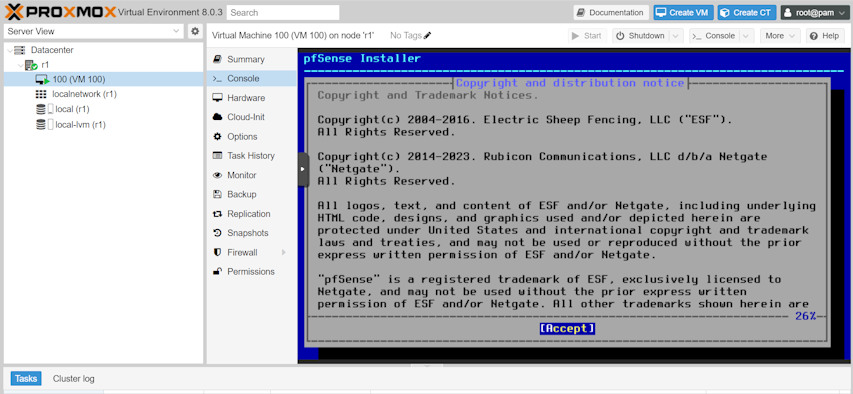Click the Firewall shield icon

[x=217, y=253]
